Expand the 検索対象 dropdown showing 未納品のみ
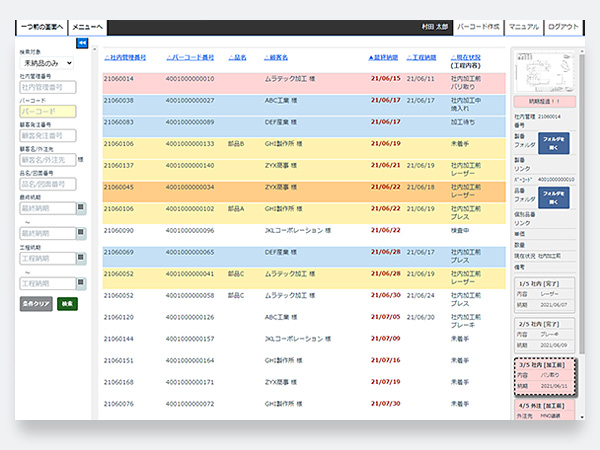Screen dimensions: 600x450 tap(47, 63)
